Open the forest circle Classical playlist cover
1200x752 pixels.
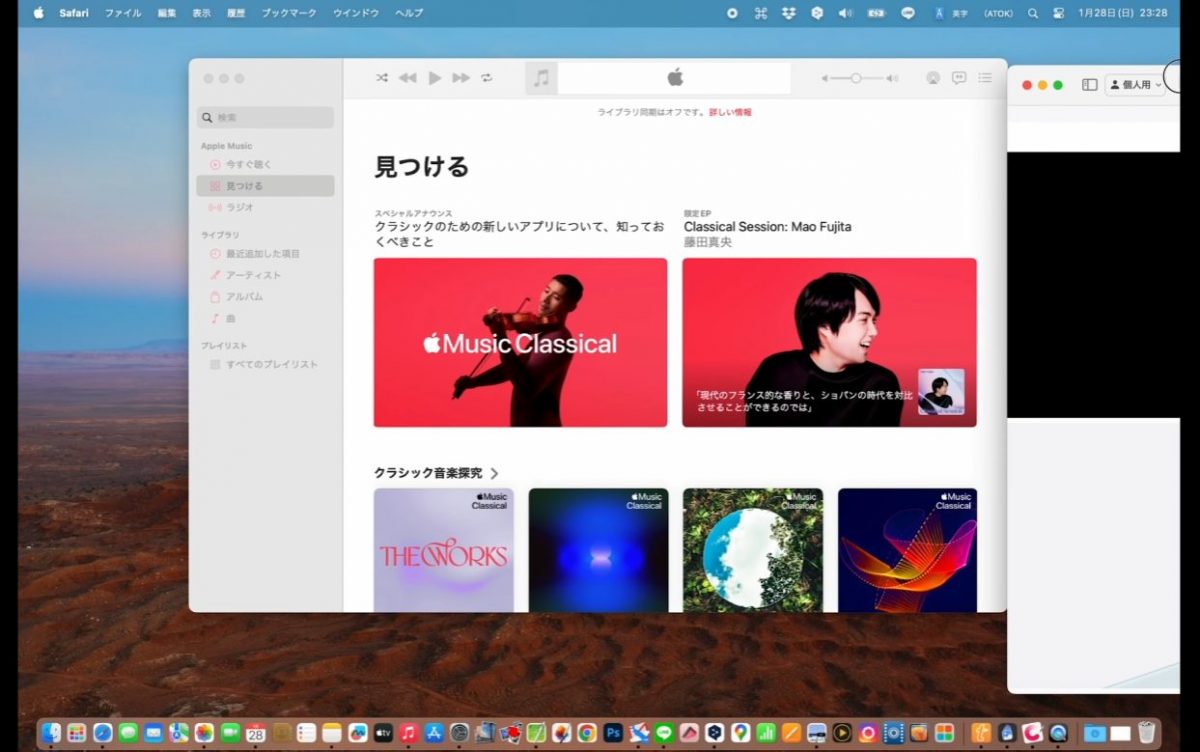[x=753, y=550]
